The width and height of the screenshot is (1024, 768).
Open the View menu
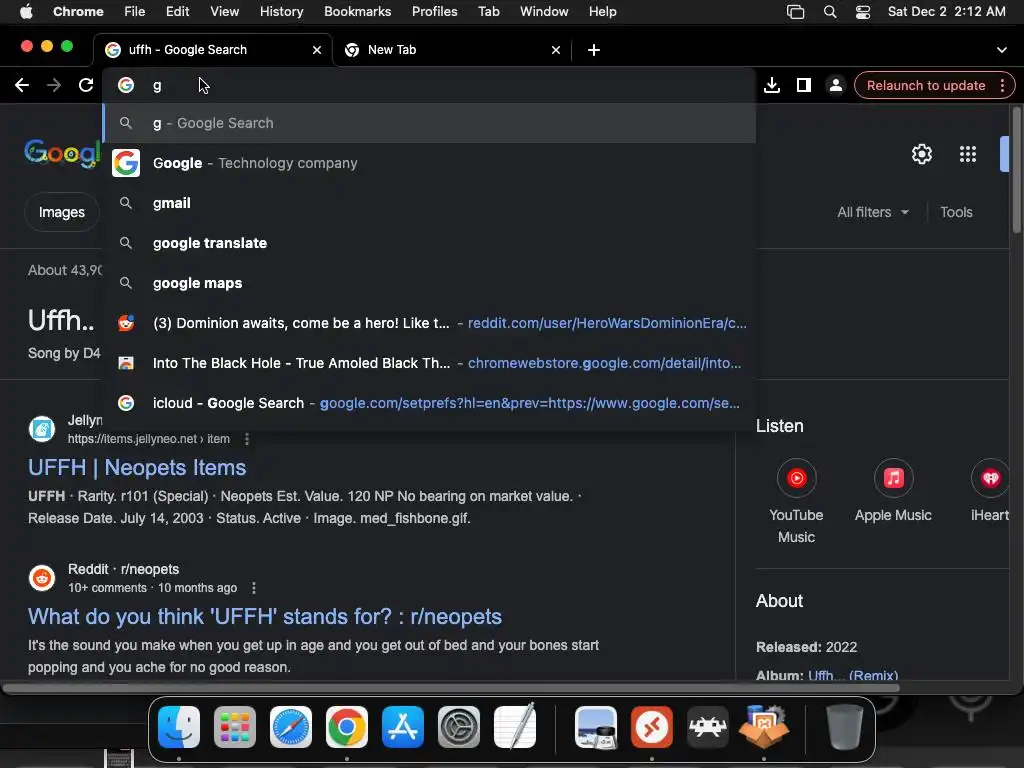[225, 12]
